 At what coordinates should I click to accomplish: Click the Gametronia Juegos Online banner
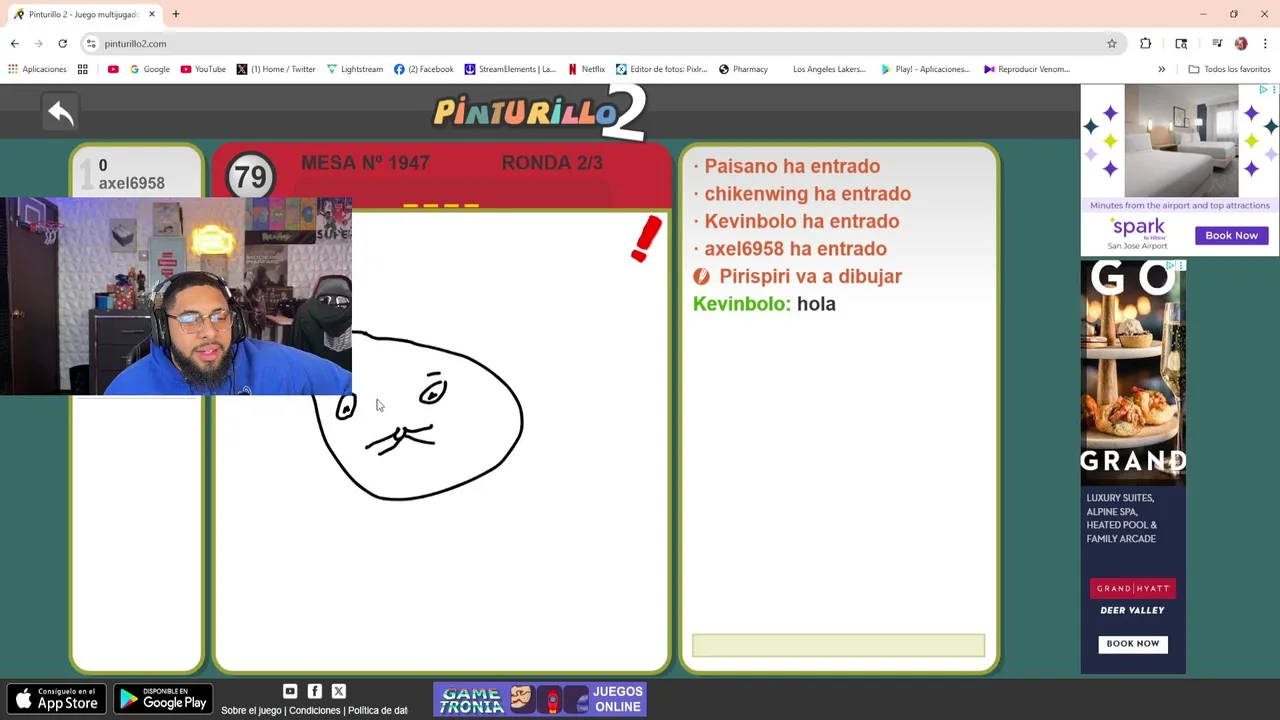540,699
